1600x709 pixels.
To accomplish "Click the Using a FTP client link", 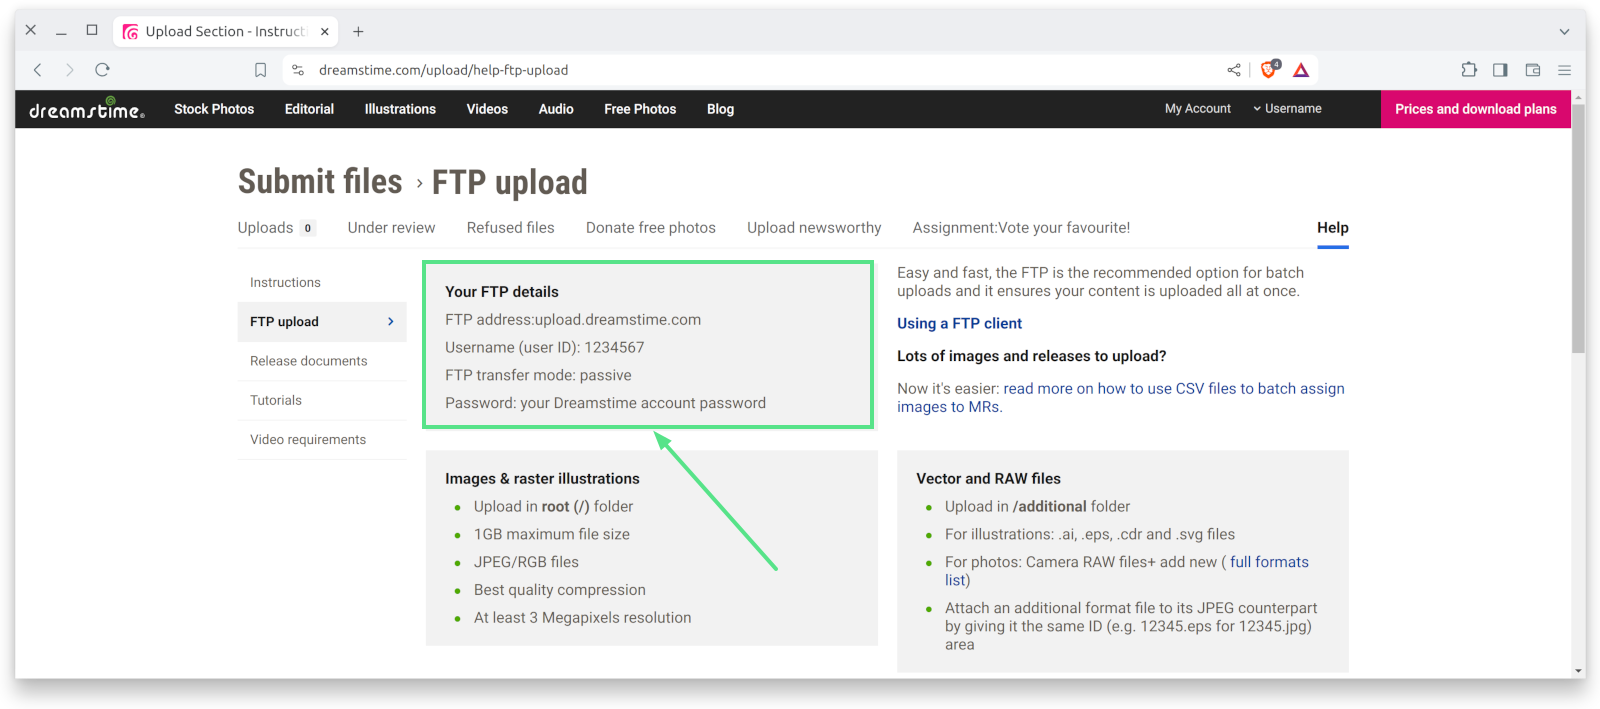I will (959, 324).
